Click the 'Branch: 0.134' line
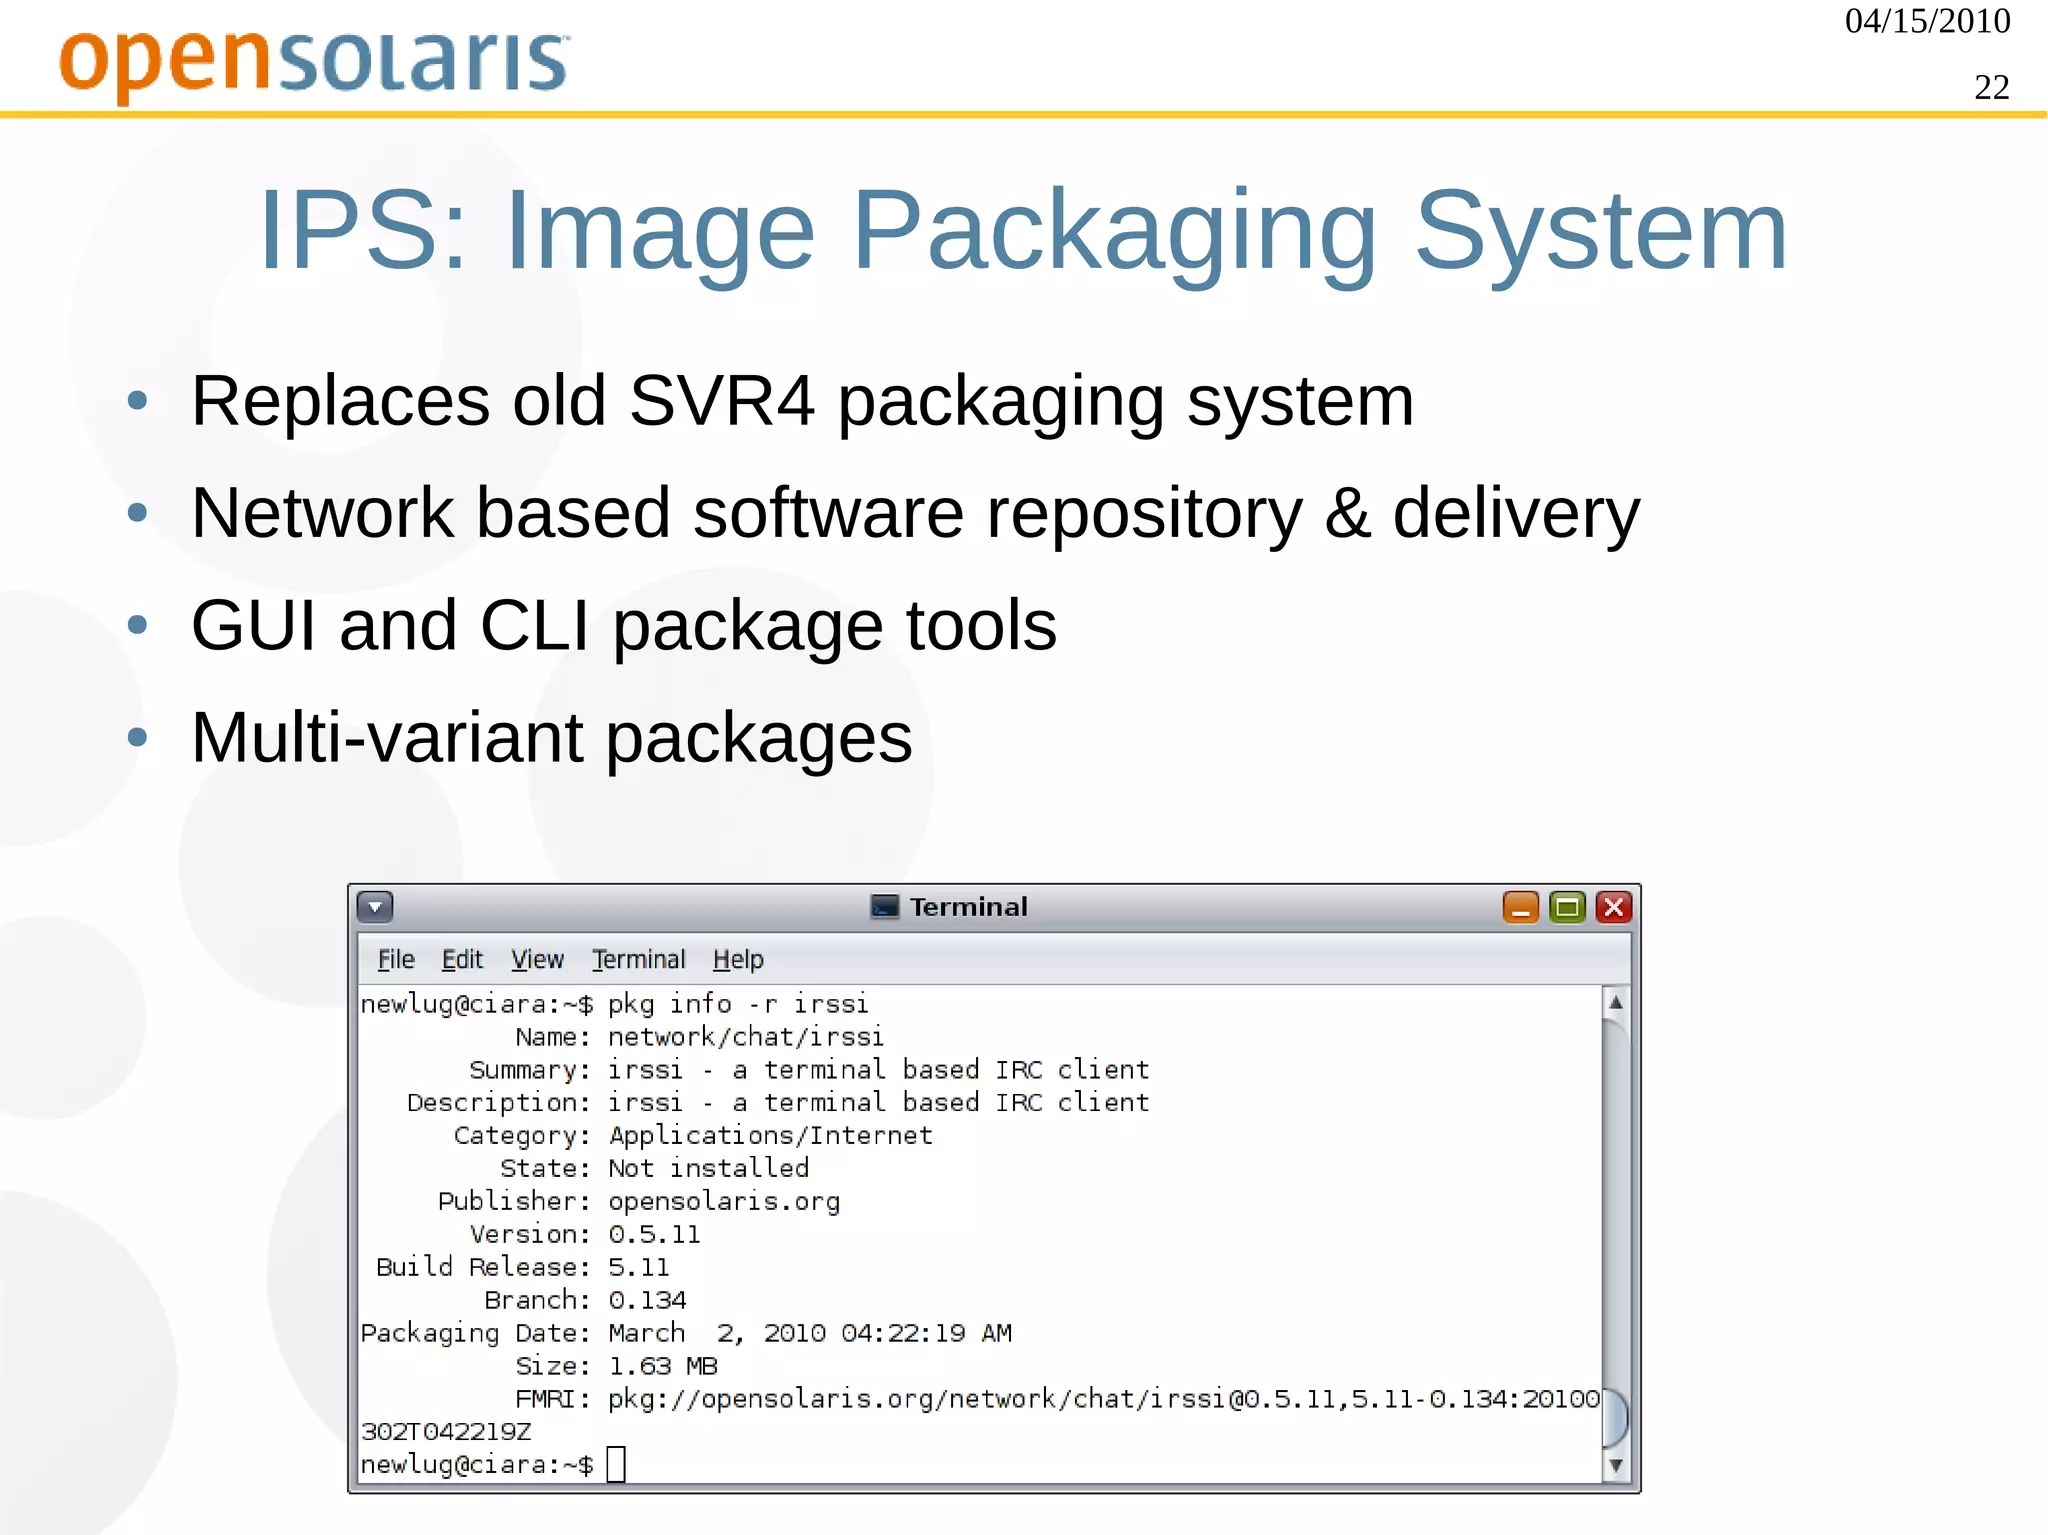2048x1535 pixels. 585,1301
